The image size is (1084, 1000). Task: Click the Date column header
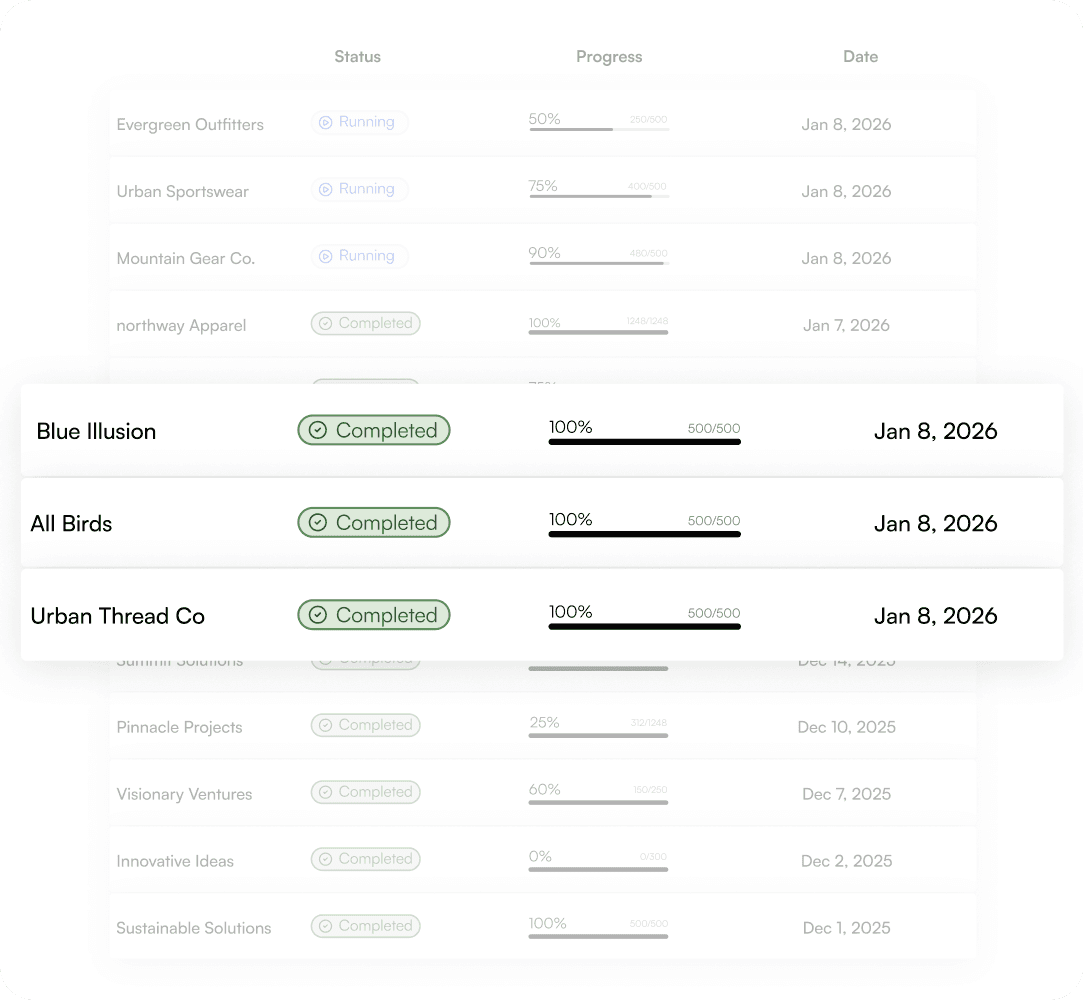861,57
